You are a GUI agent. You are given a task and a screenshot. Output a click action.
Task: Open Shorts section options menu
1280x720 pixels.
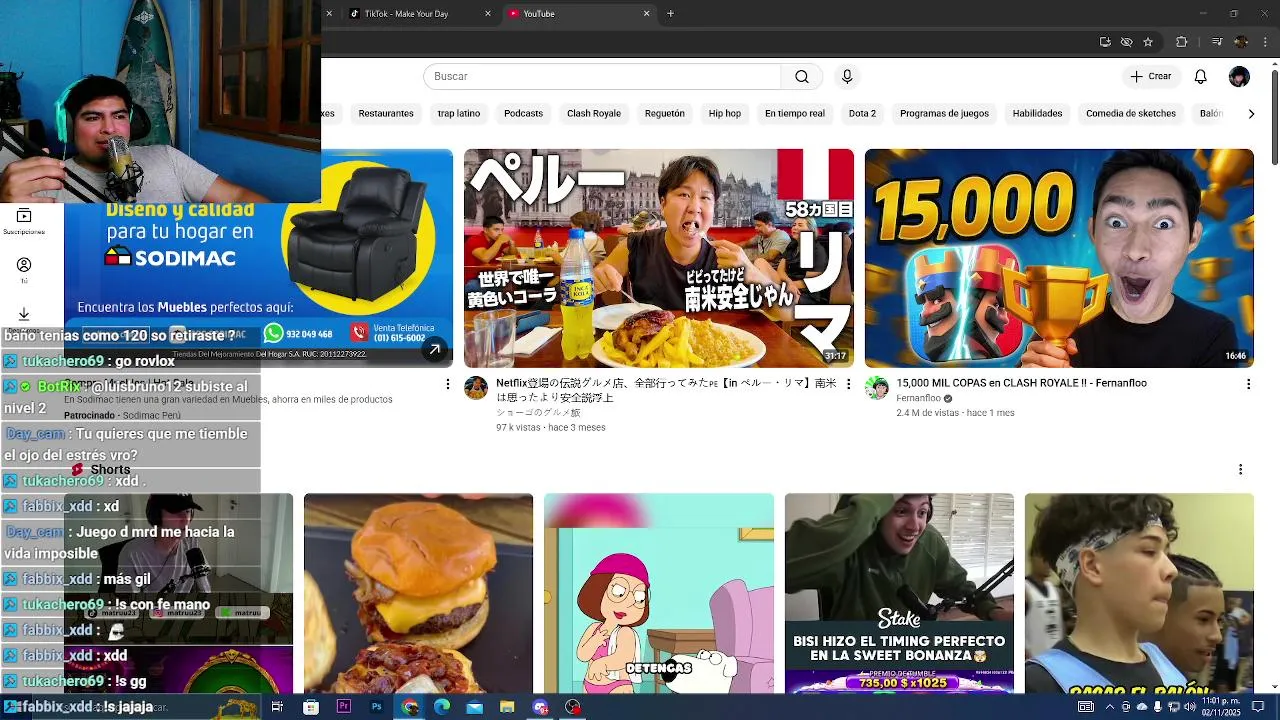1240,469
